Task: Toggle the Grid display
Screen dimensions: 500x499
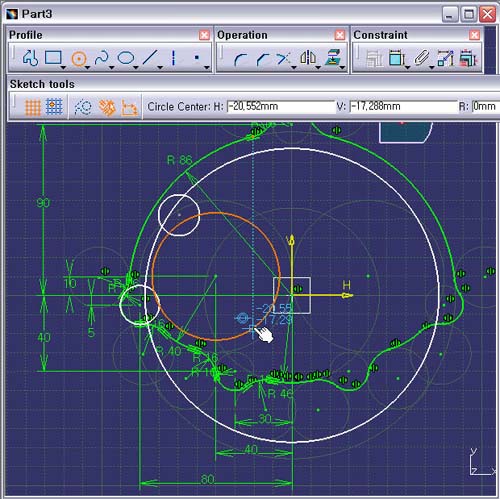Action: (x=33, y=107)
